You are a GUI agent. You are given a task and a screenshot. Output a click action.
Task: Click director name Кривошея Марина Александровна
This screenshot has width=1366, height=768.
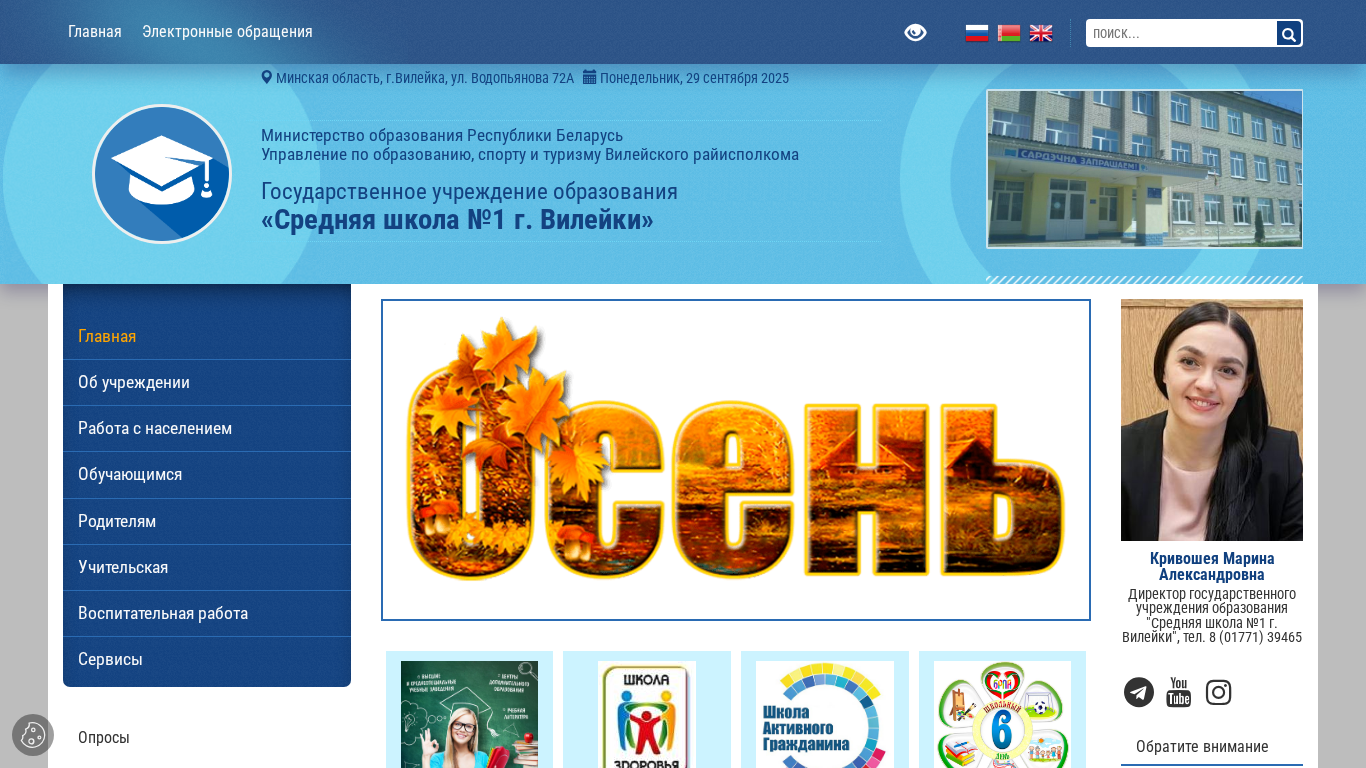[1212, 566]
